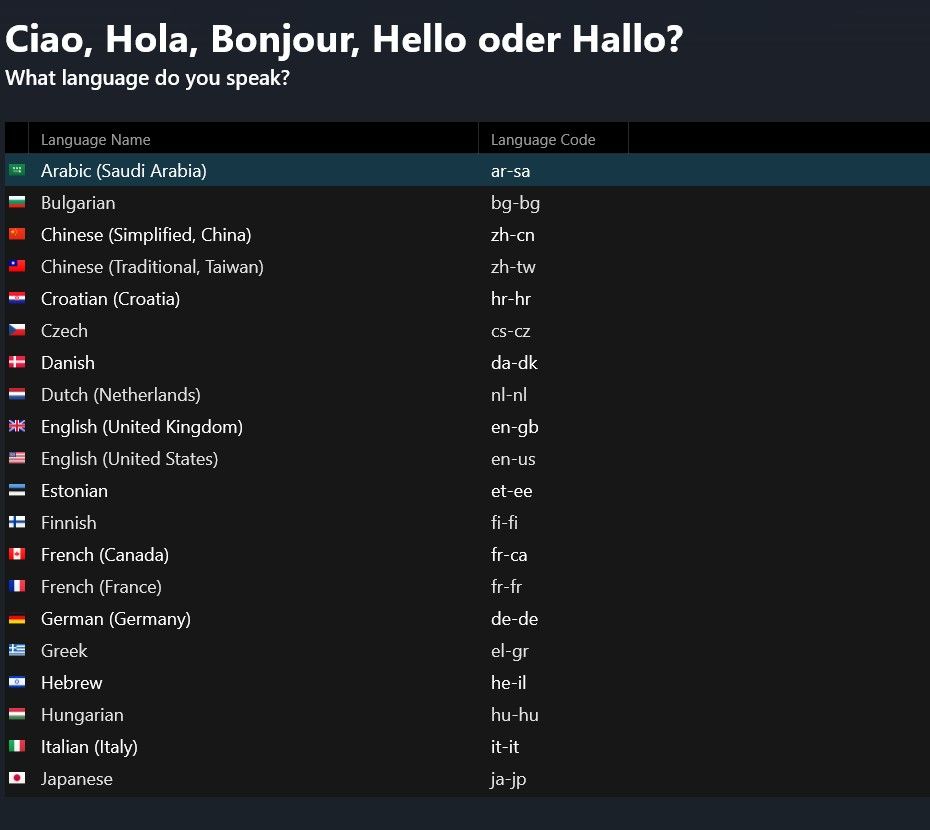This screenshot has width=930, height=830.
Task: Click the Greek flag icon
Action: tap(17, 650)
